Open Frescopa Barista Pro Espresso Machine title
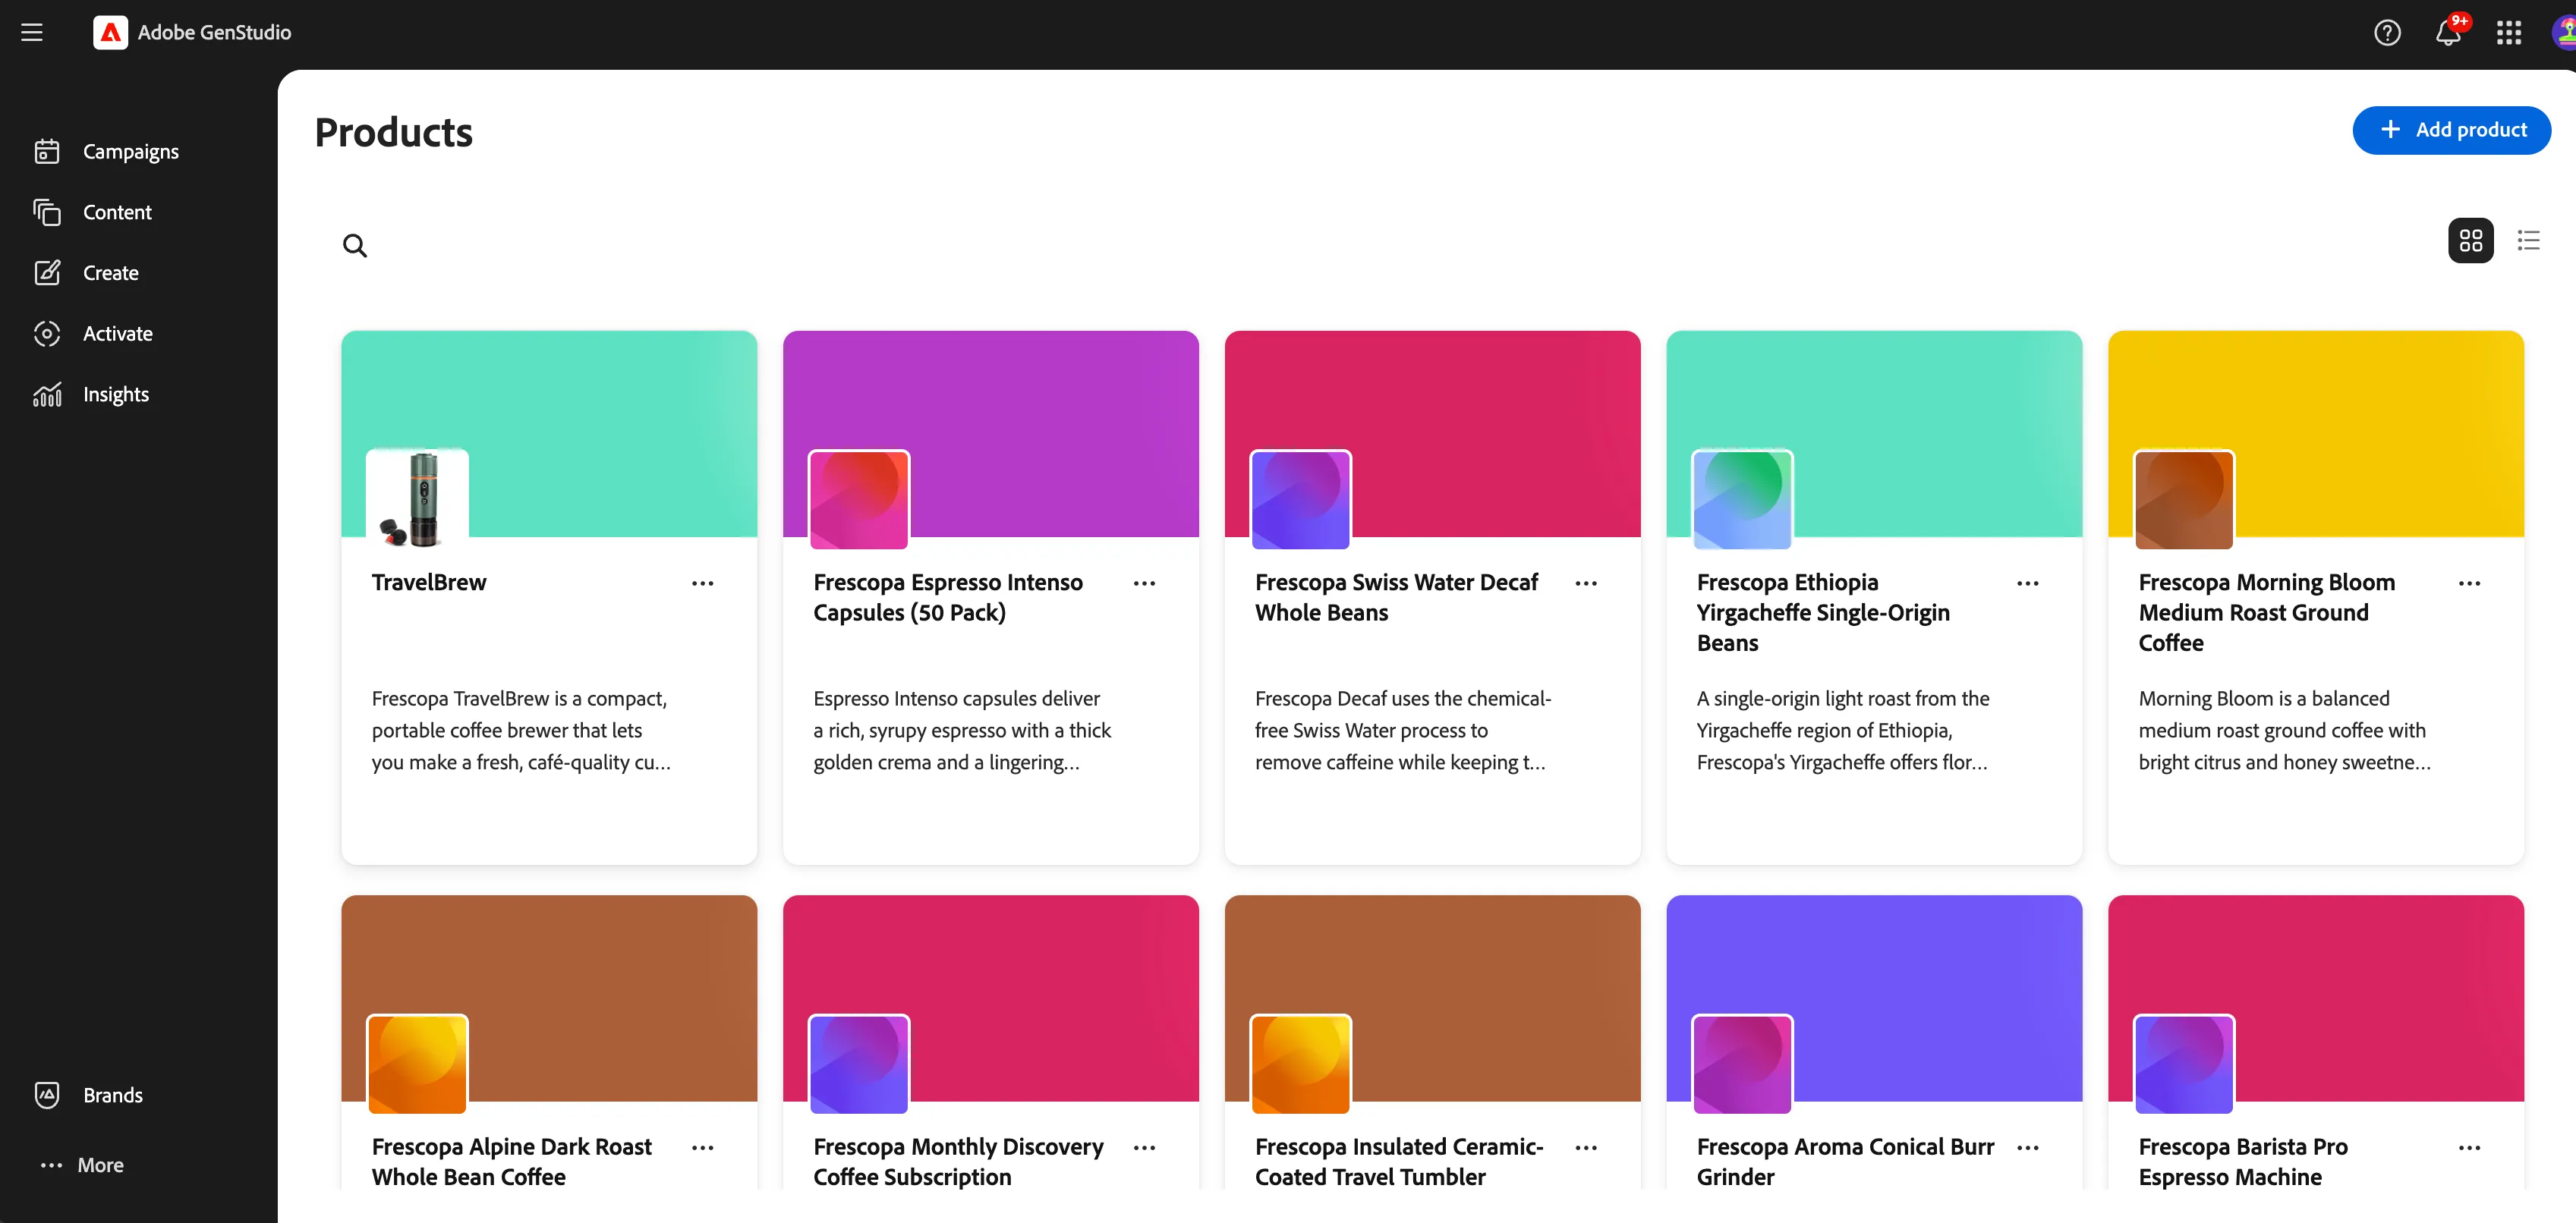This screenshot has height=1223, width=2576. click(x=2243, y=1161)
